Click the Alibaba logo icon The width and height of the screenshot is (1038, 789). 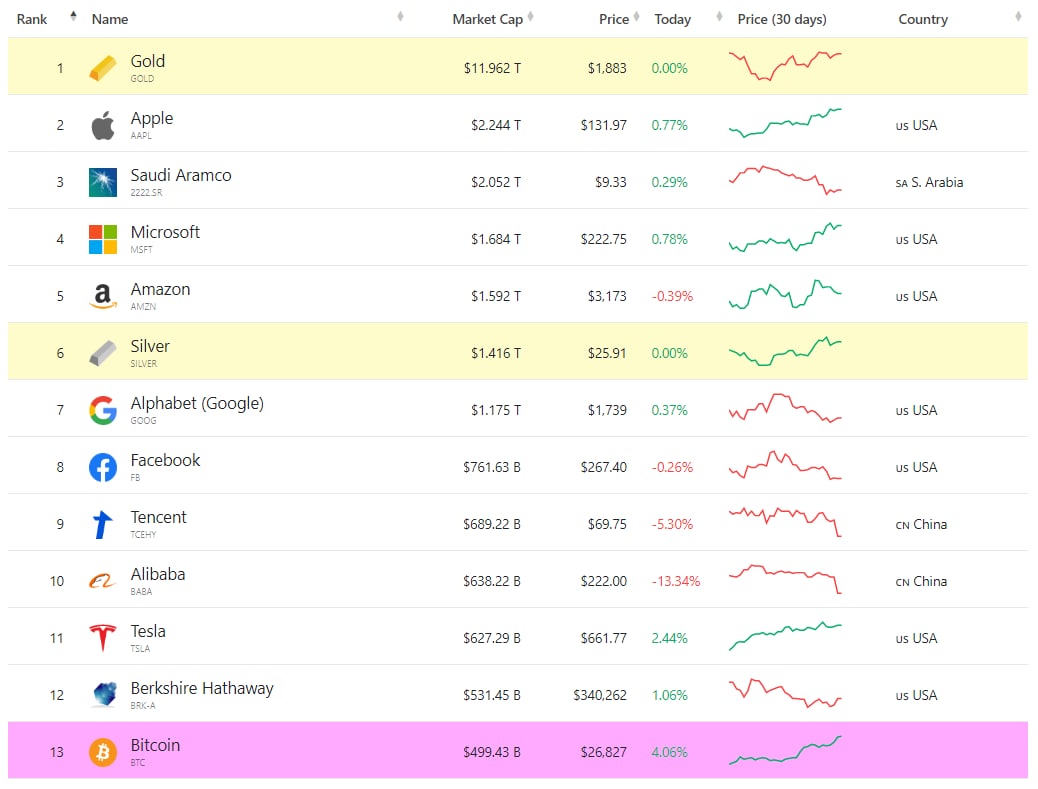tap(103, 581)
